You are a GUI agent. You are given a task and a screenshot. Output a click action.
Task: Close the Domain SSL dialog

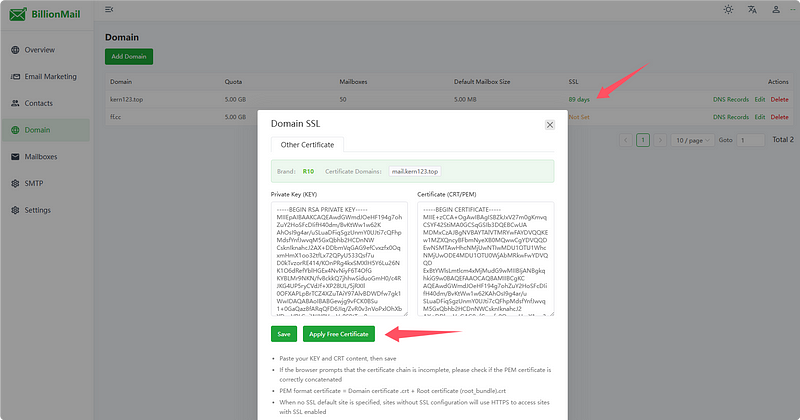549,125
